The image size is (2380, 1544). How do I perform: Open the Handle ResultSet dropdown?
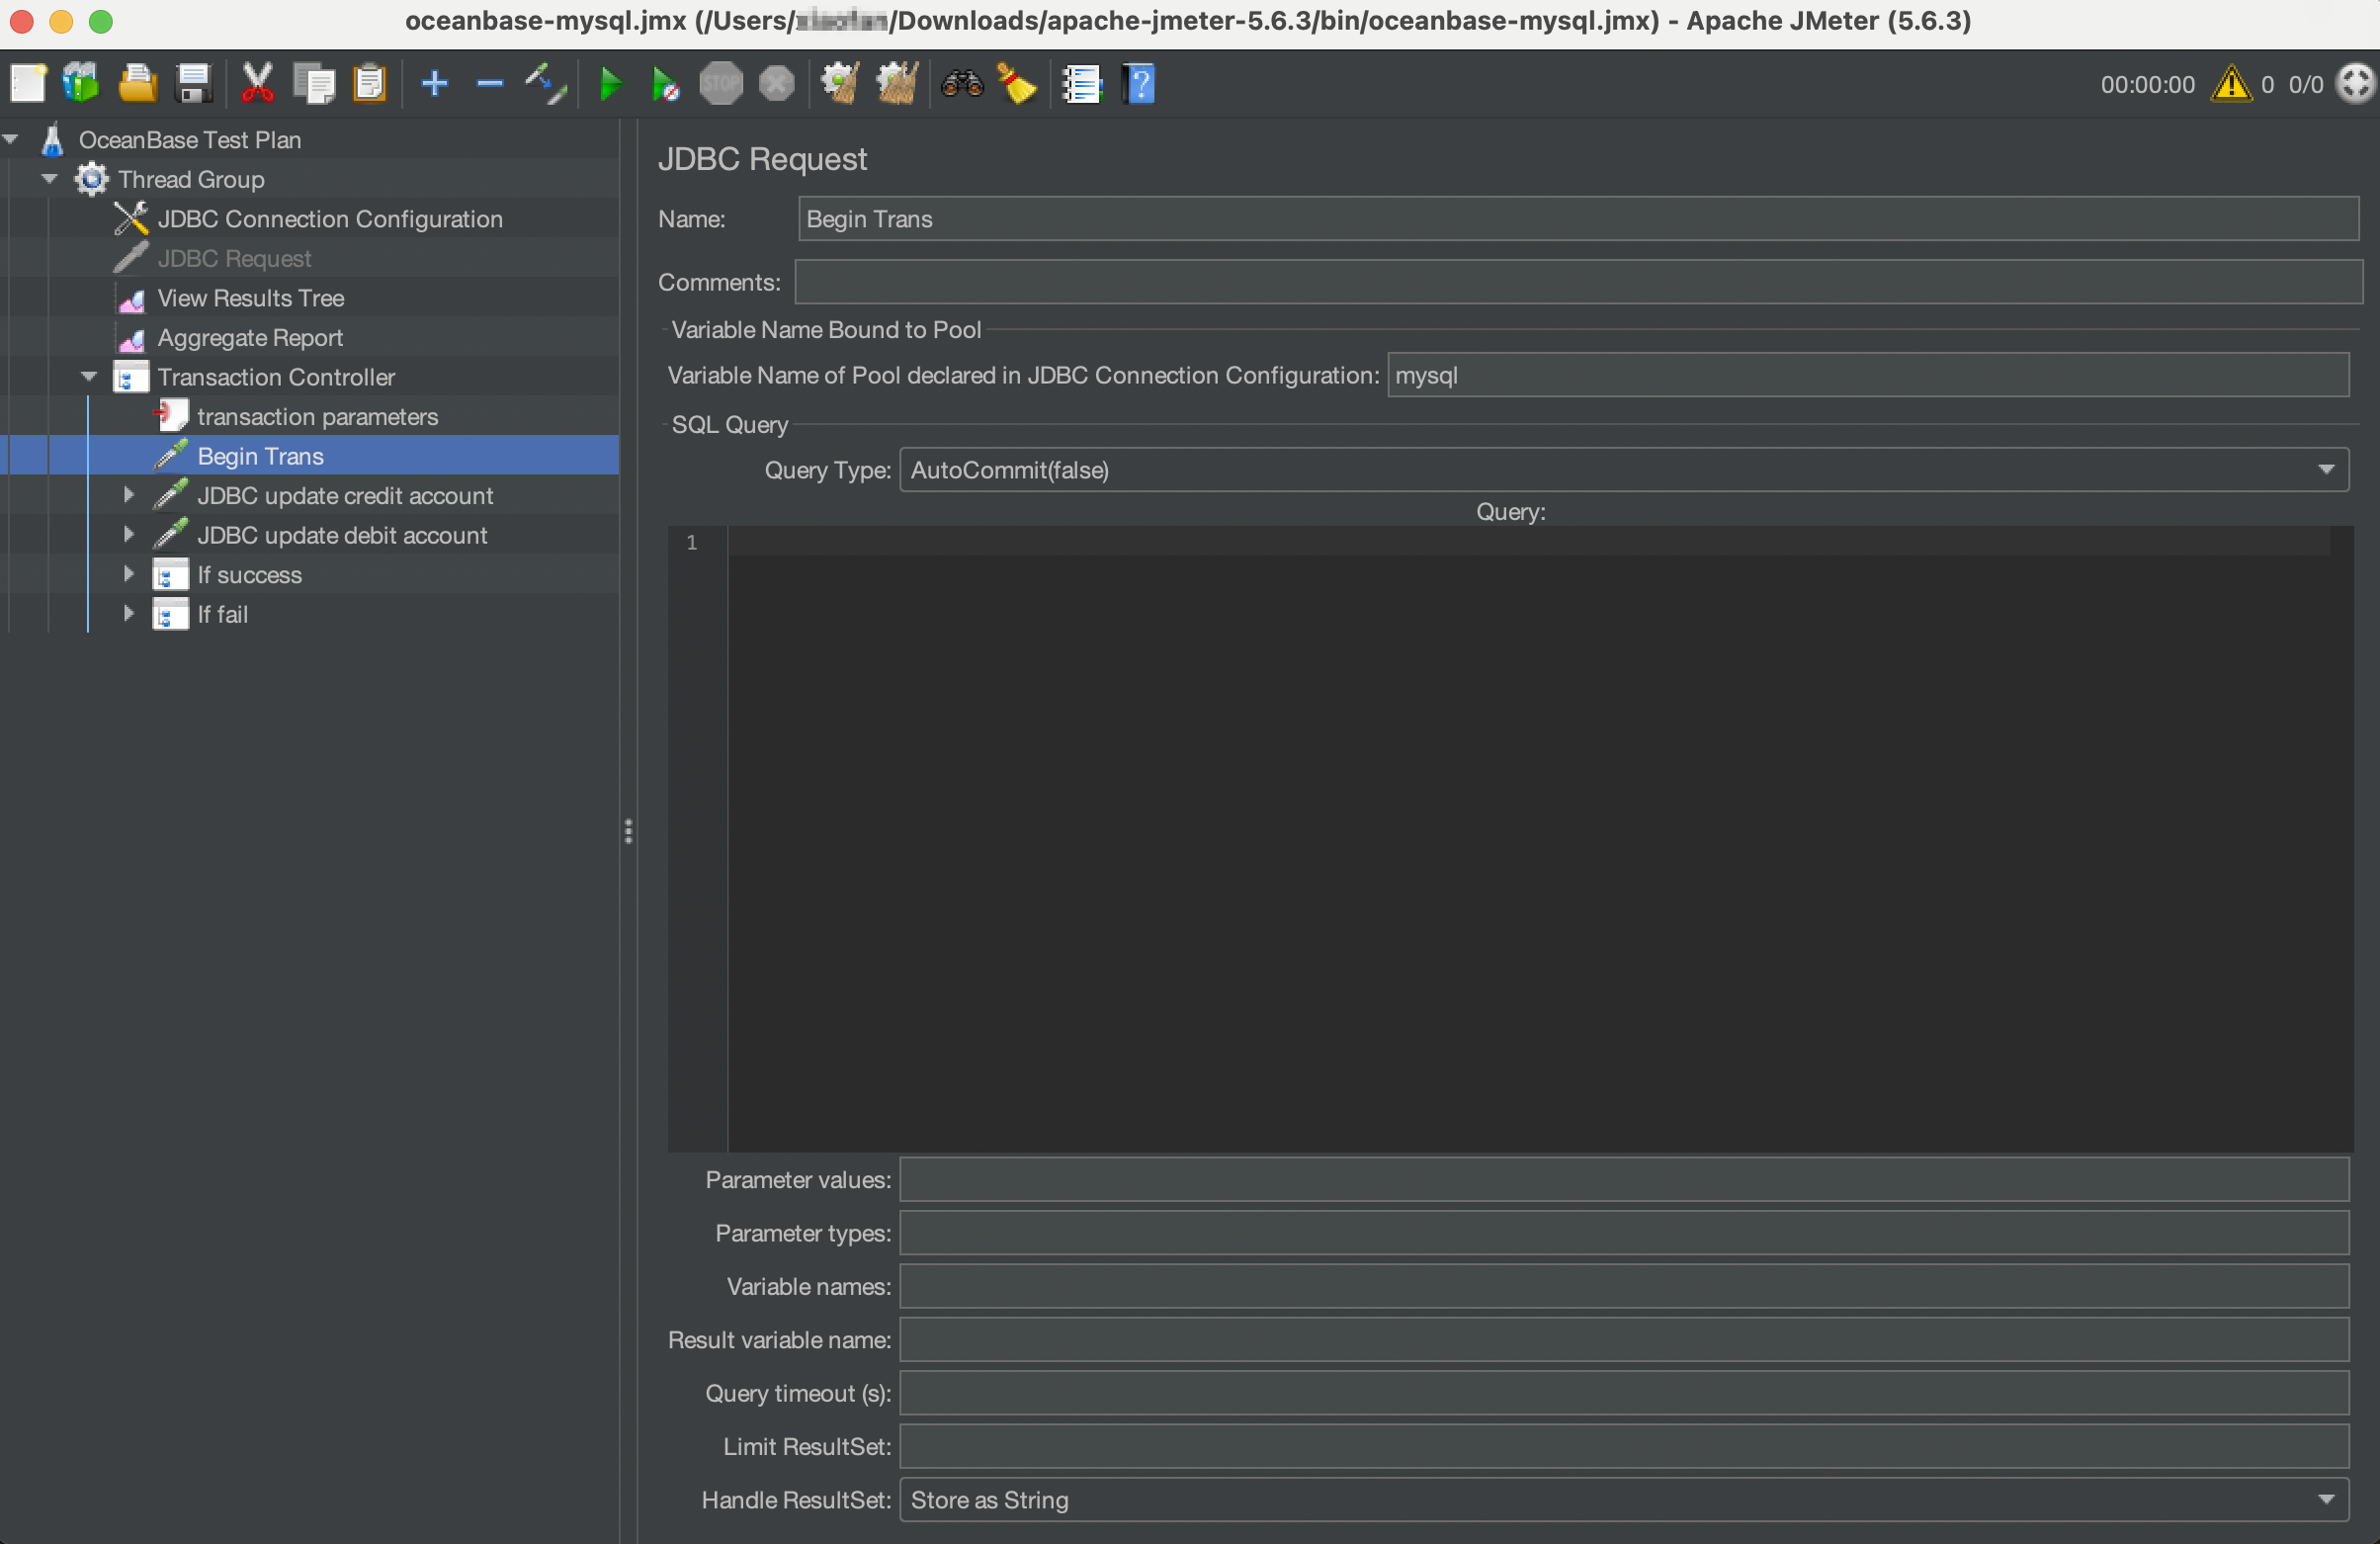coord(1623,1500)
